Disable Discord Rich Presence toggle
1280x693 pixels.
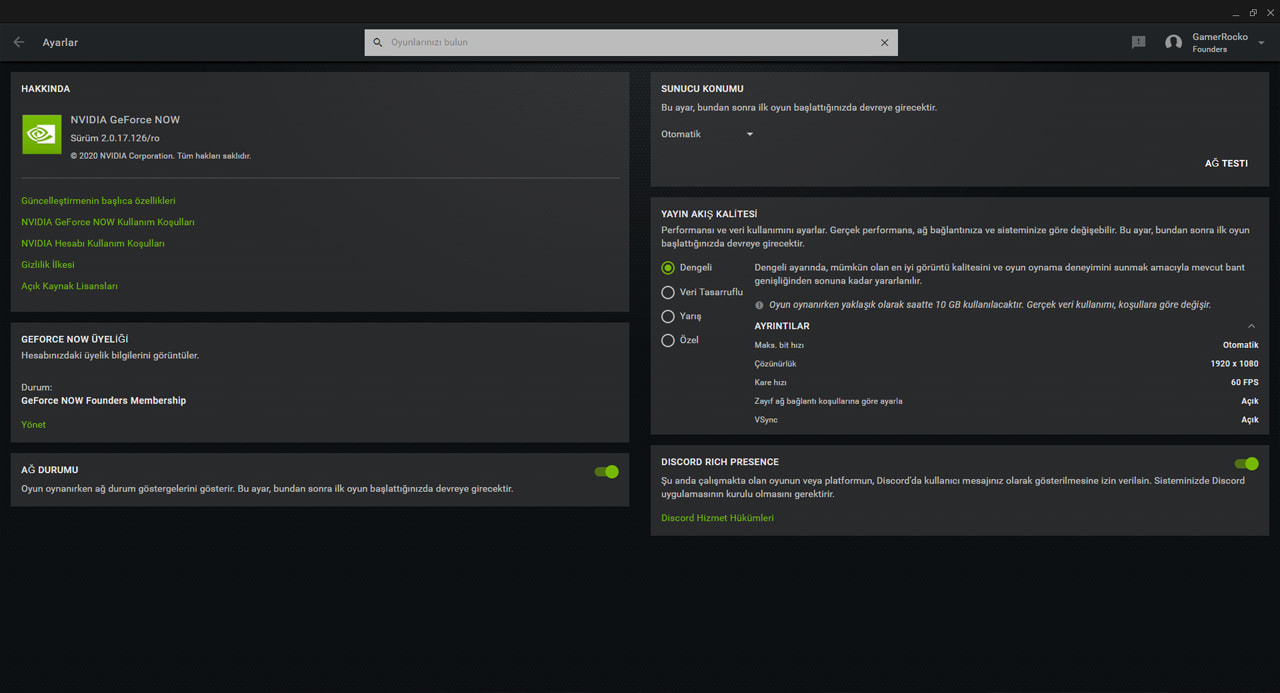(x=1246, y=464)
